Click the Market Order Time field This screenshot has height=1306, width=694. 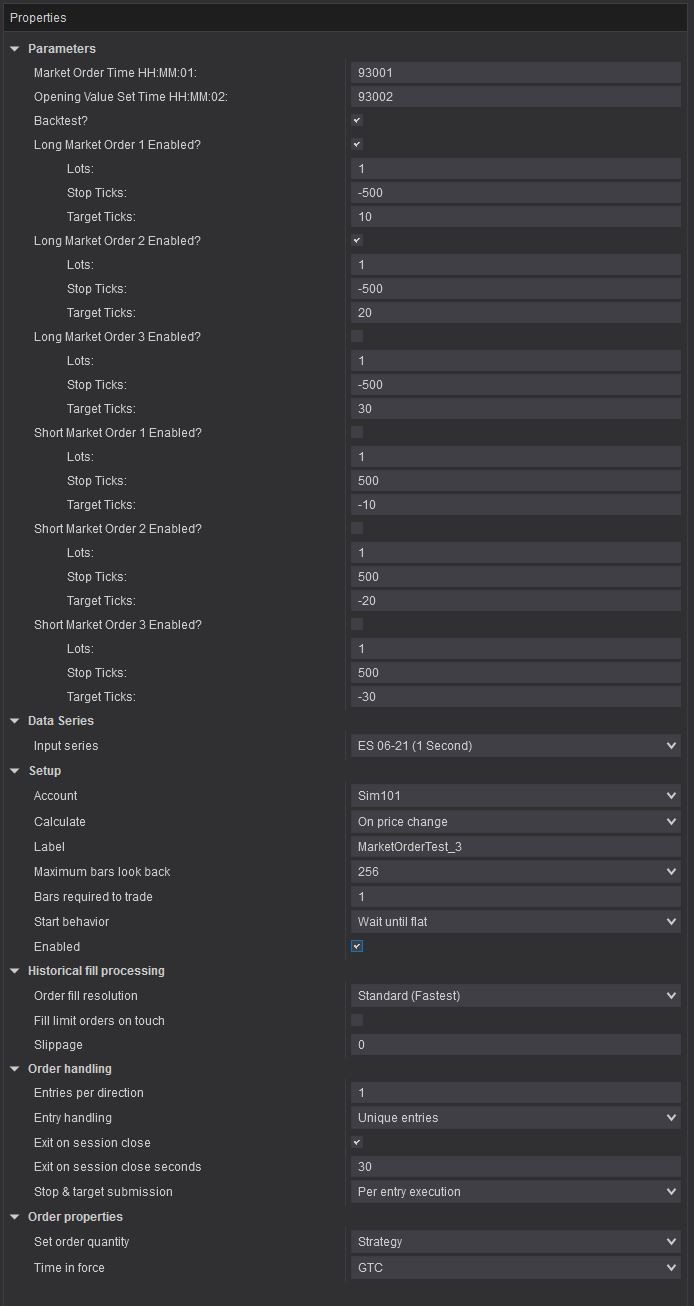pos(515,73)
